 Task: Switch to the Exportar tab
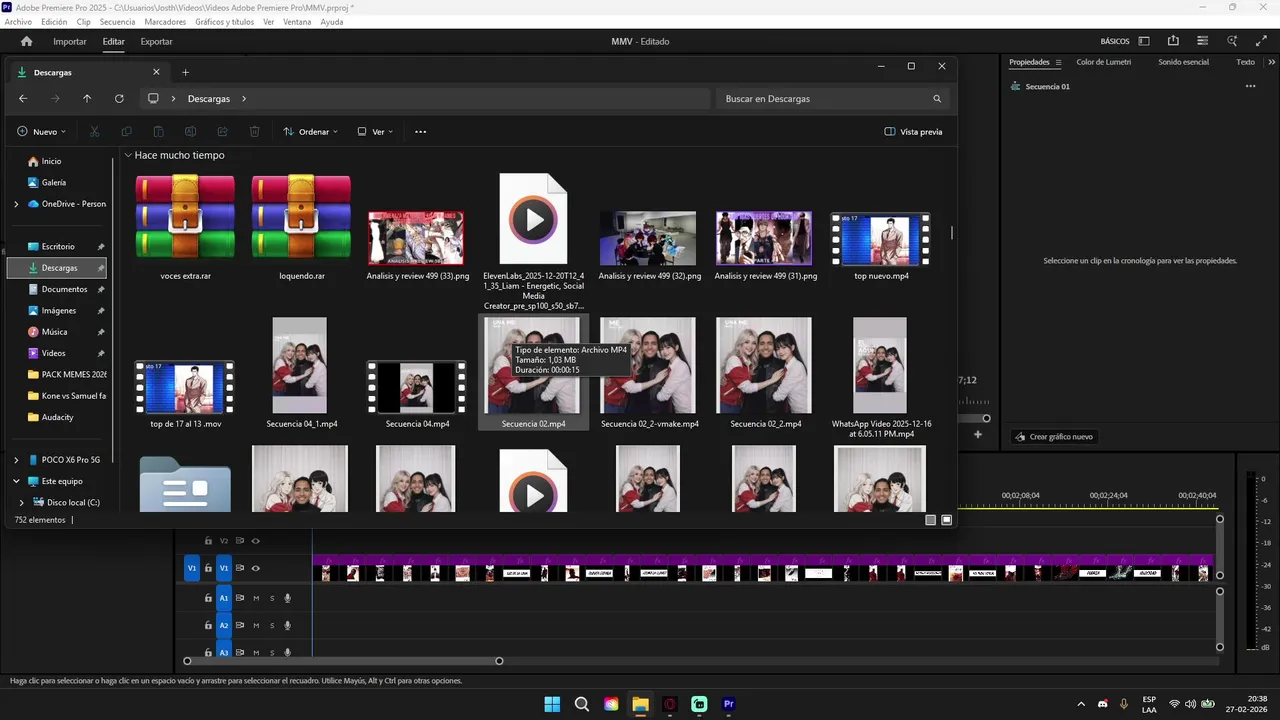[x=156, y=42]
